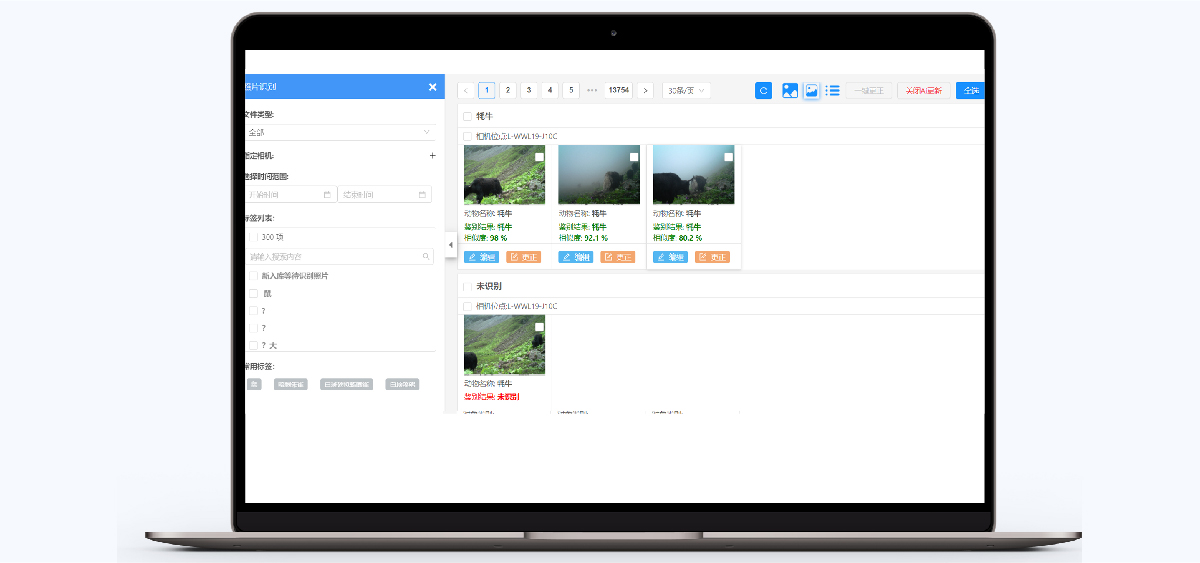The image size is (1200, 563).
Task: Collapse the left filter panel via arrow handle
Action: [450, 244]
